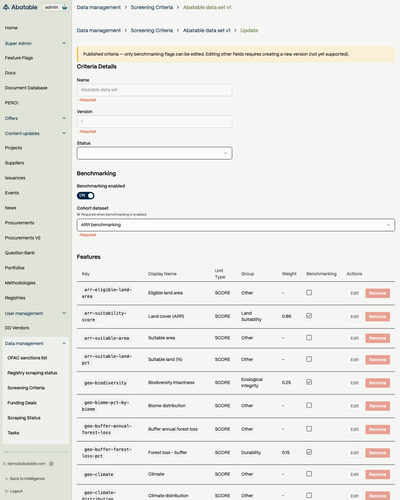Open Registry scraping status page
This screenshot has height=500, width=400.
pos(32,373)
